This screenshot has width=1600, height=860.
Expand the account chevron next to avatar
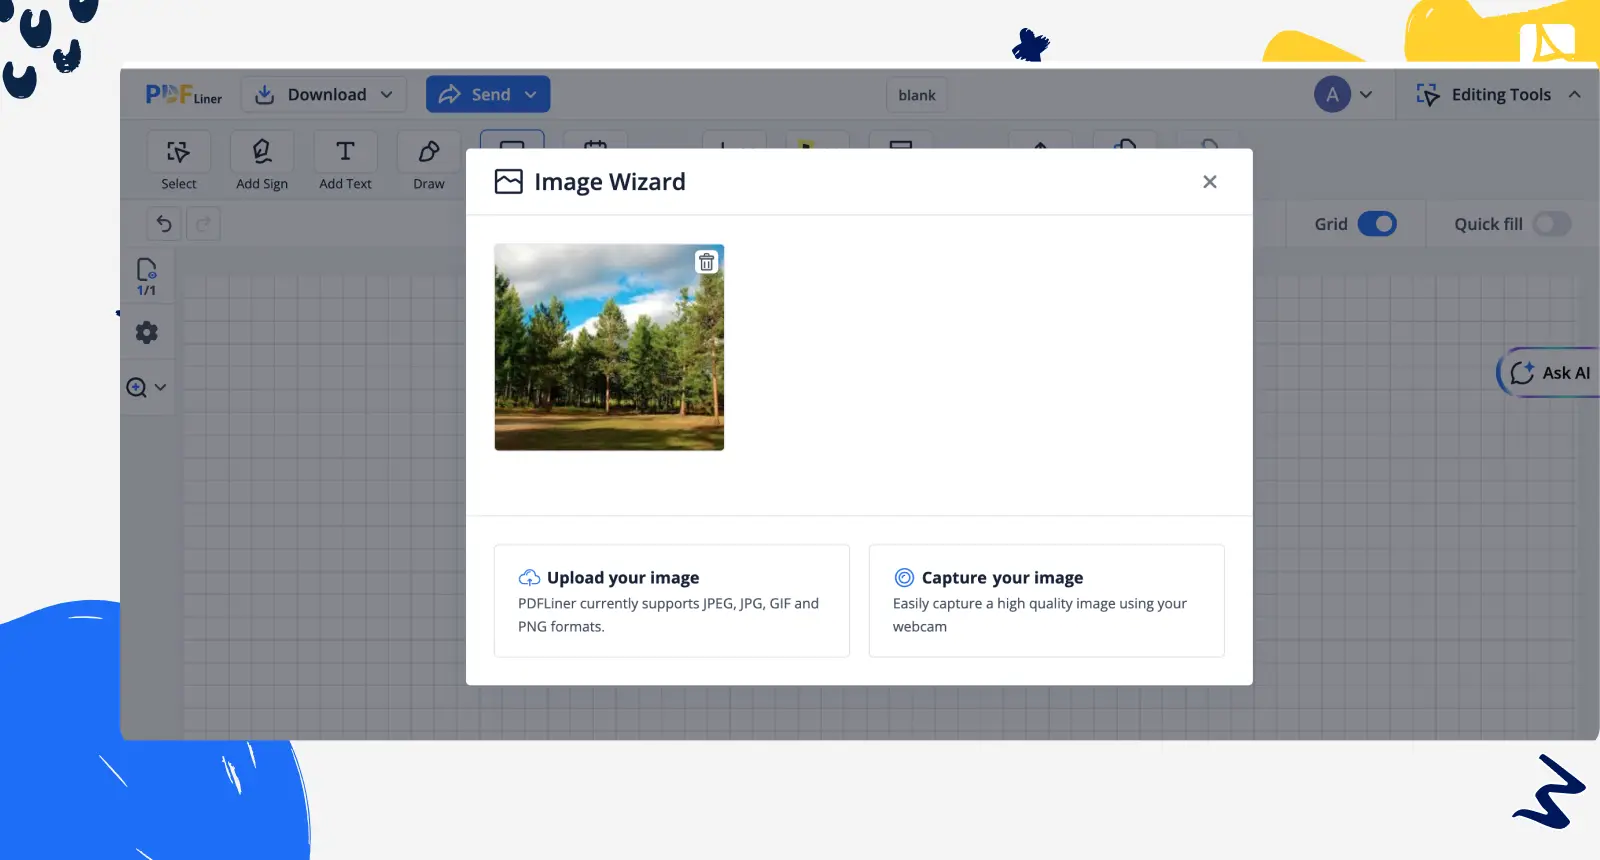tap(1366, 95)
